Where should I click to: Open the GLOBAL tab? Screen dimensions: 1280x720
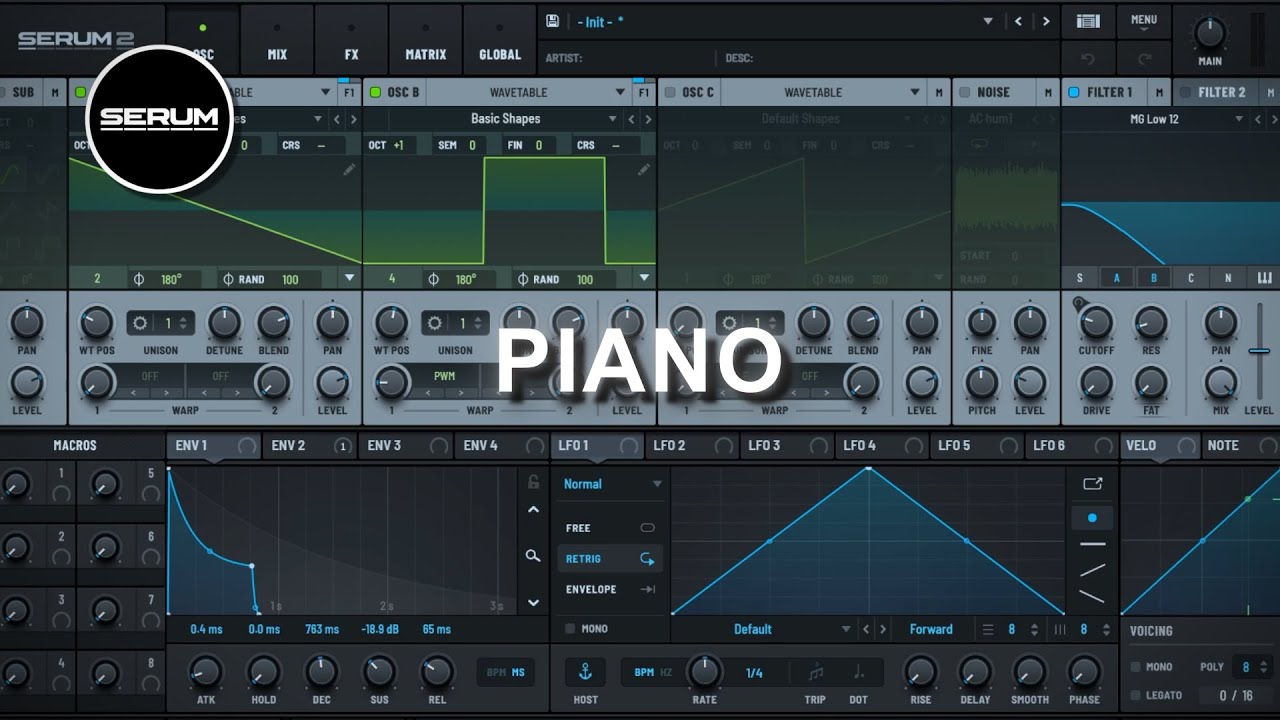[x=500, y=40]
